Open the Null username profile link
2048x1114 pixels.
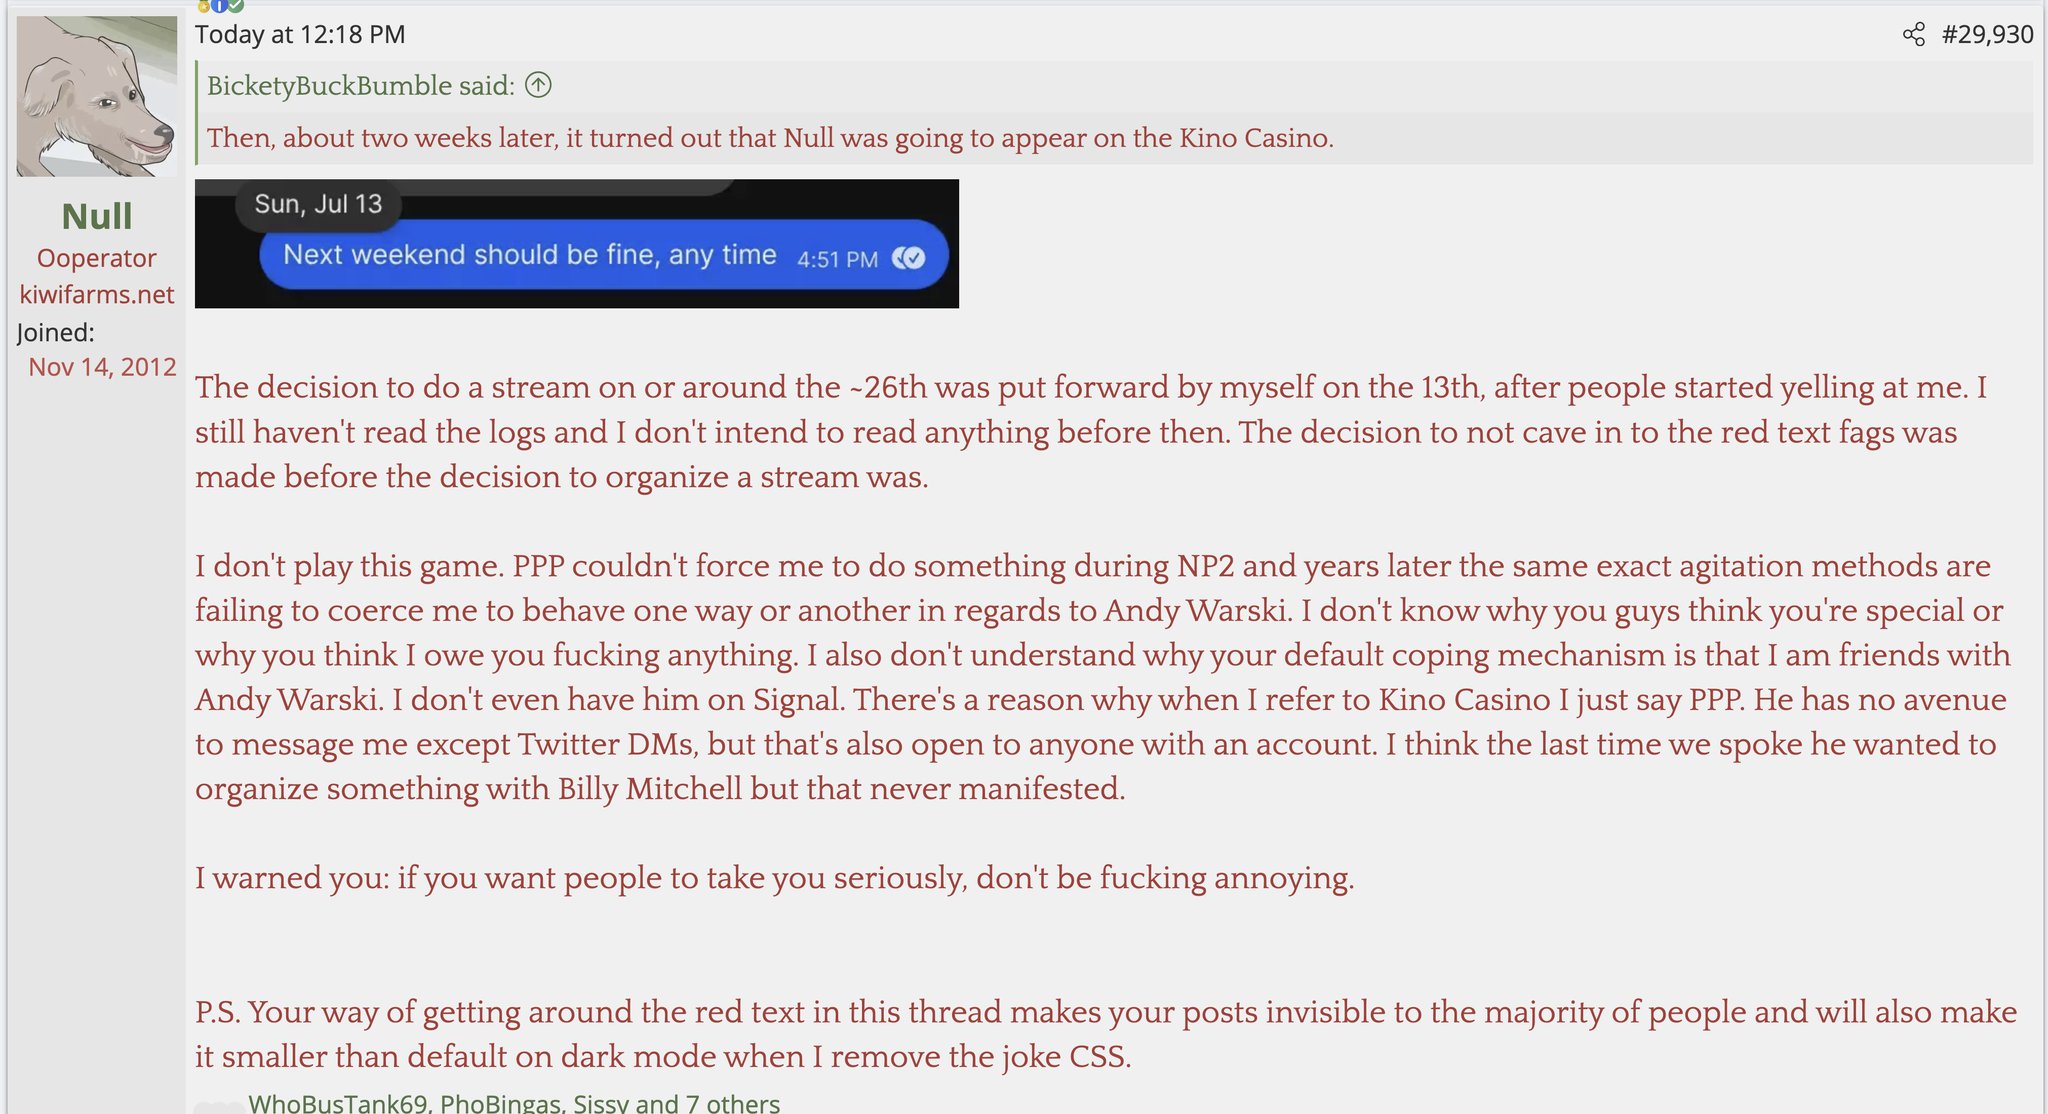97,216
